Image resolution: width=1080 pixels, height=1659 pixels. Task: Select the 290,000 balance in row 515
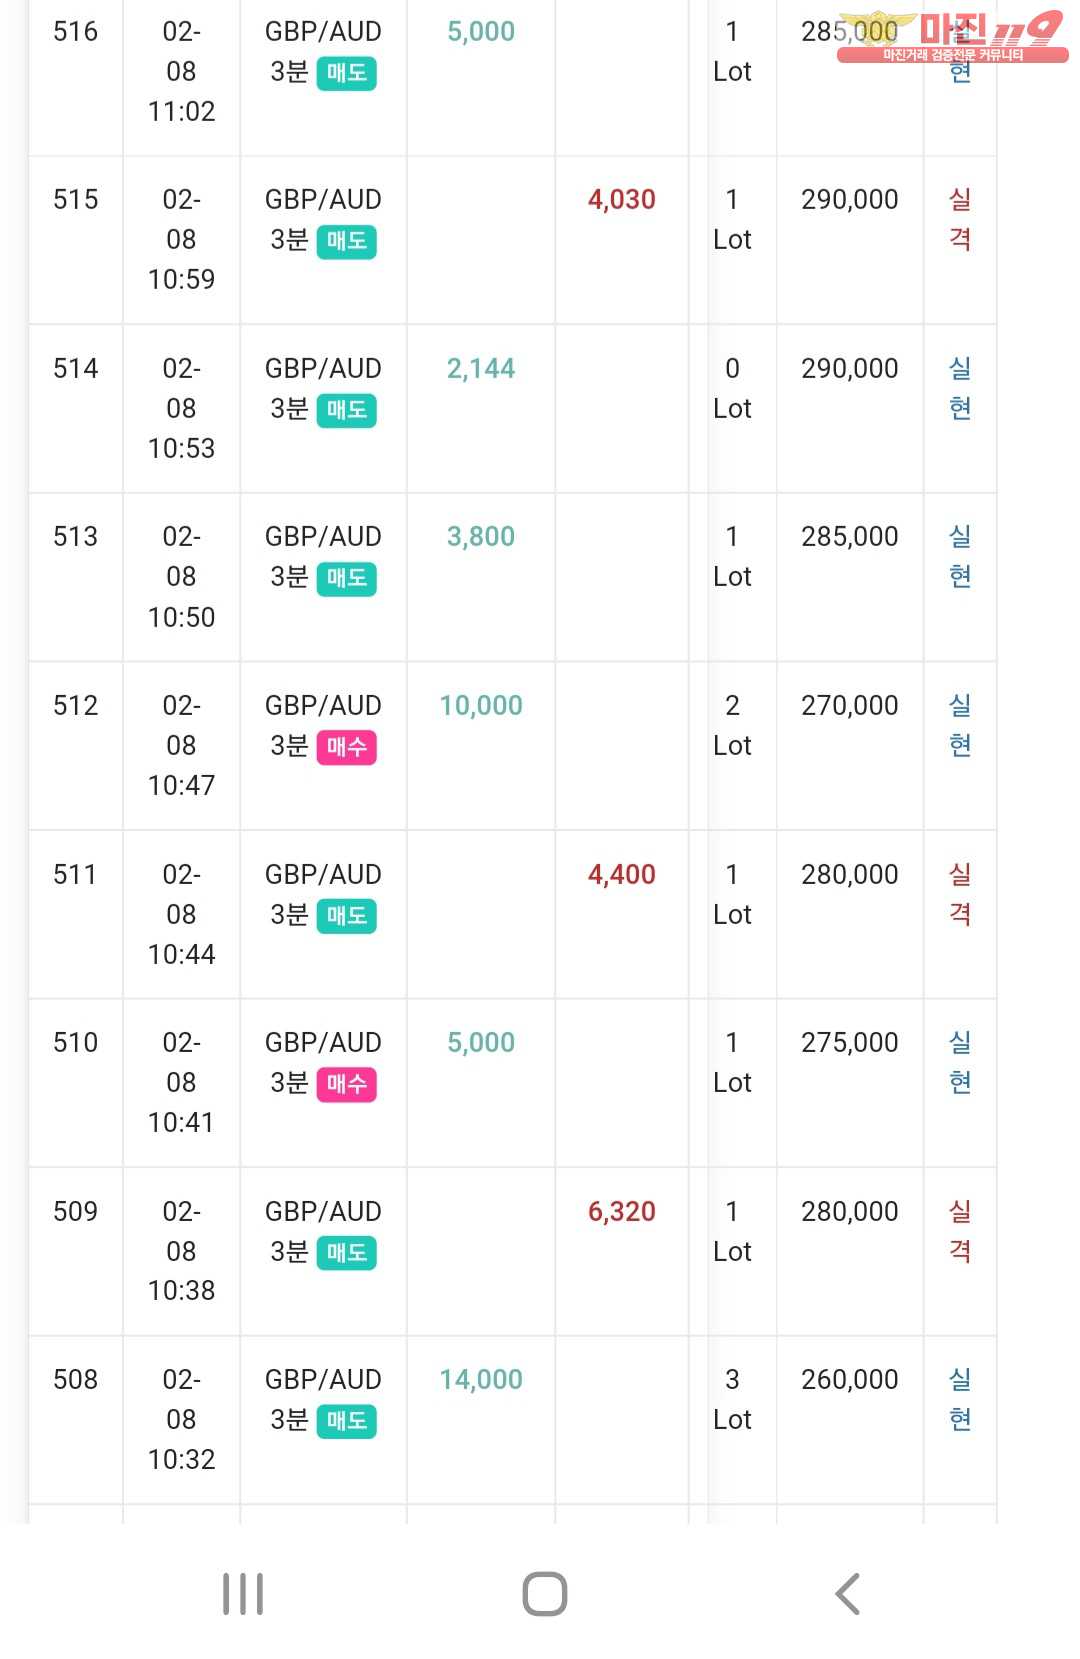click(850, 200)
